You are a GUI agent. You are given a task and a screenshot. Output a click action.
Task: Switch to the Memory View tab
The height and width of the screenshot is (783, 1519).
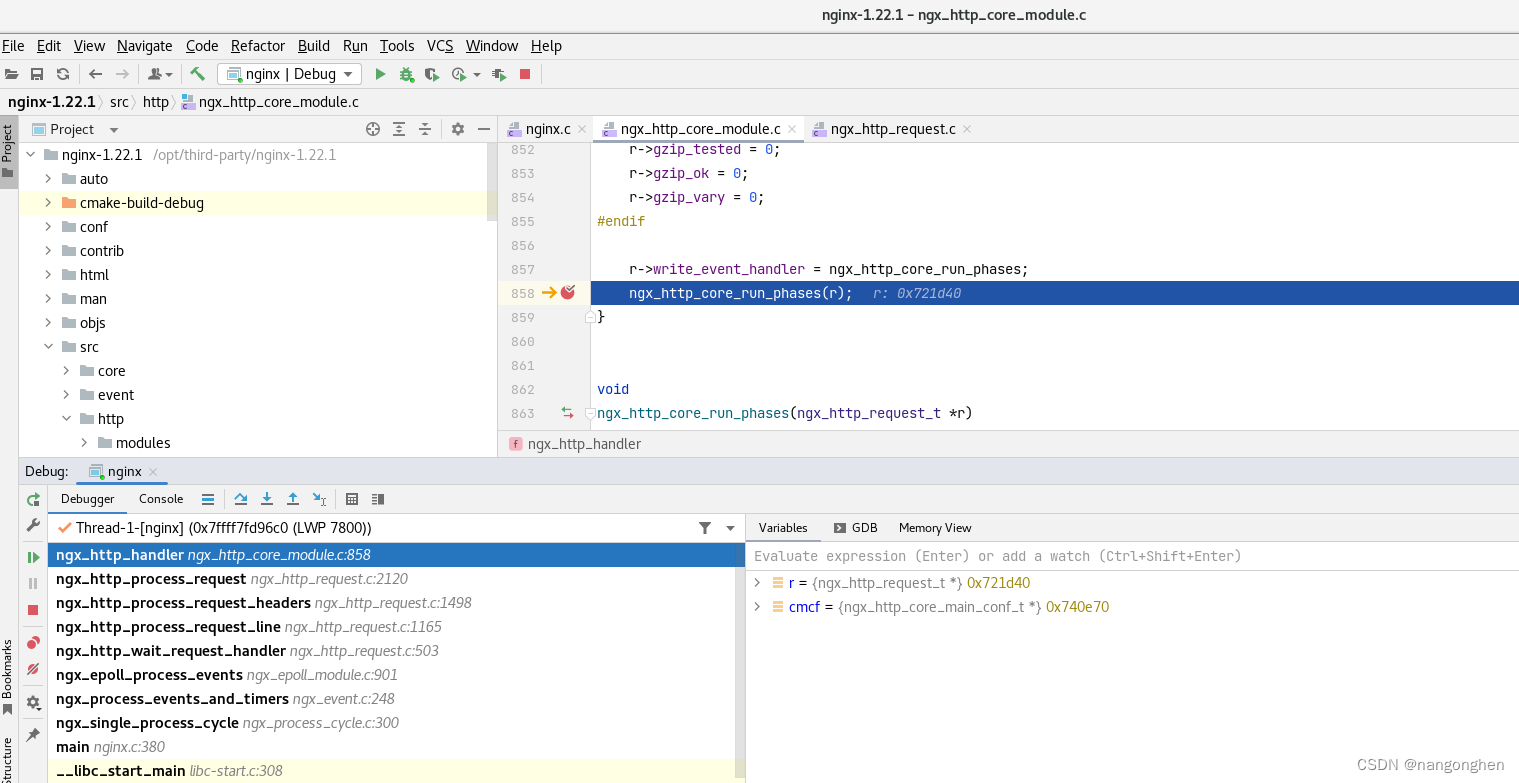pyautogui.click(x=935, y=528)
